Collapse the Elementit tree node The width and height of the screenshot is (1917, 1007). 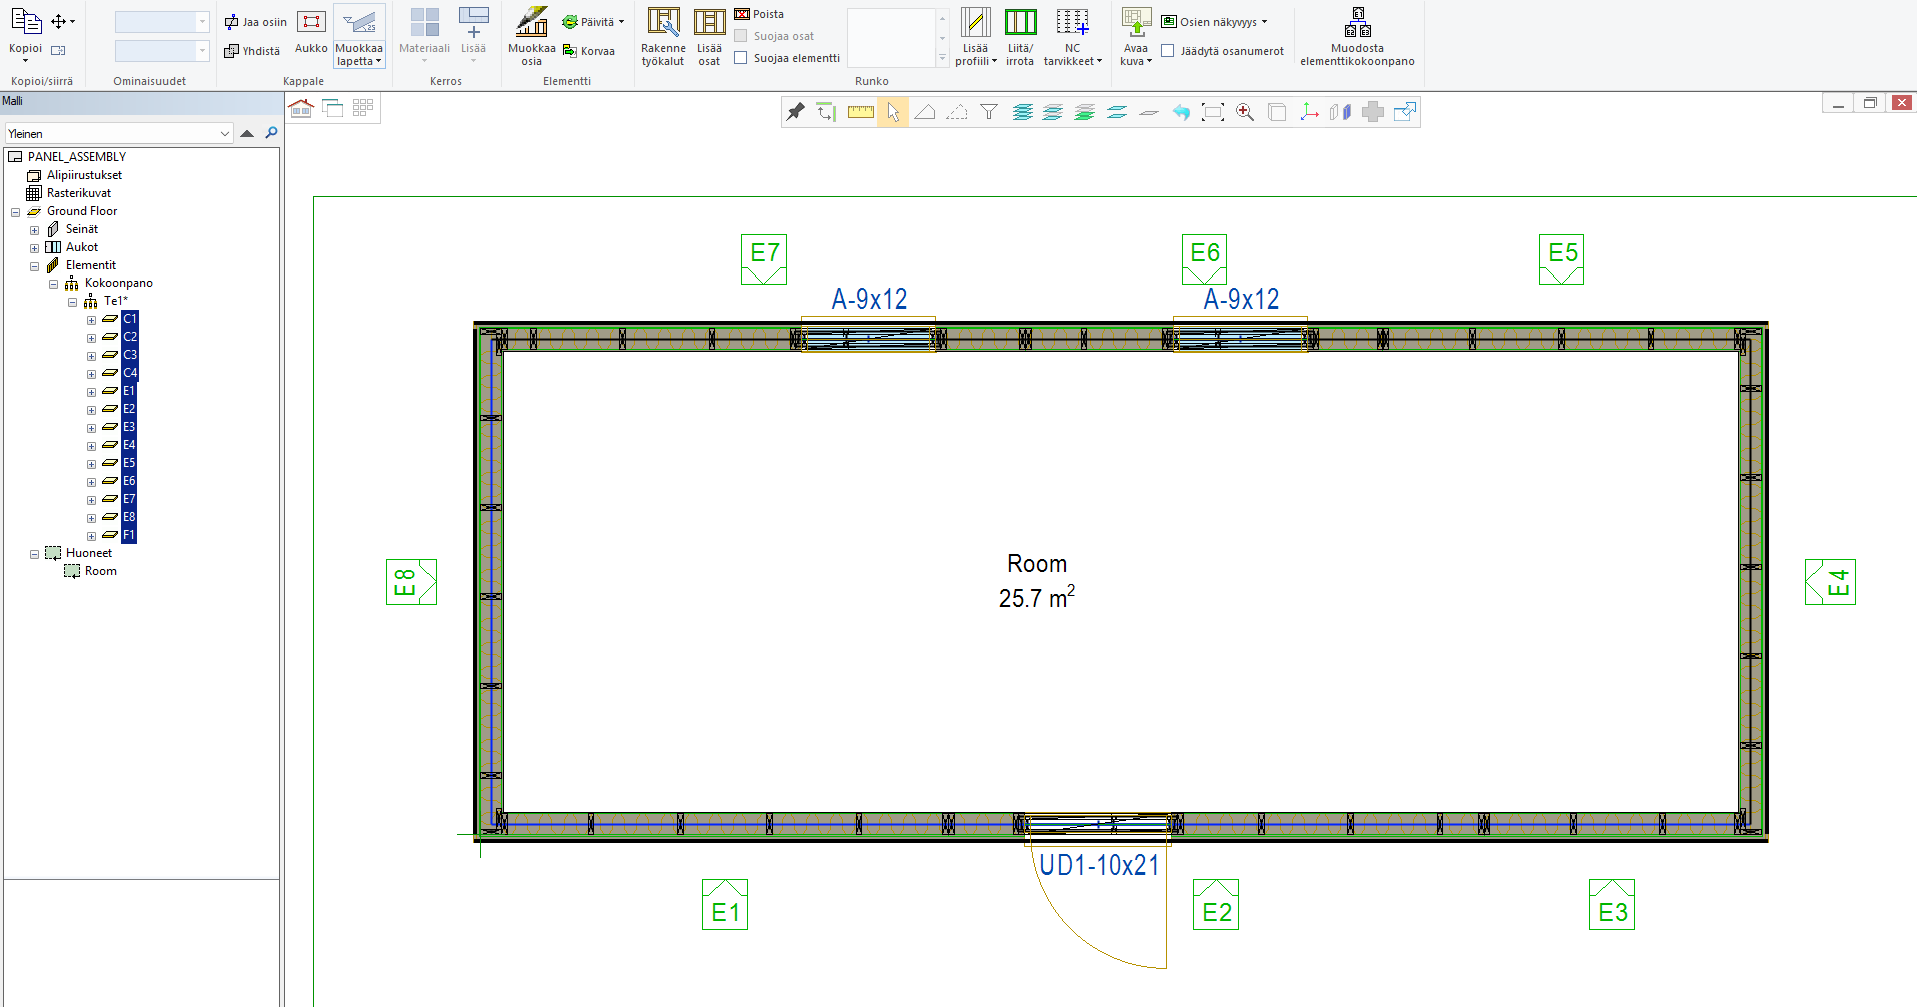point(34,266)
